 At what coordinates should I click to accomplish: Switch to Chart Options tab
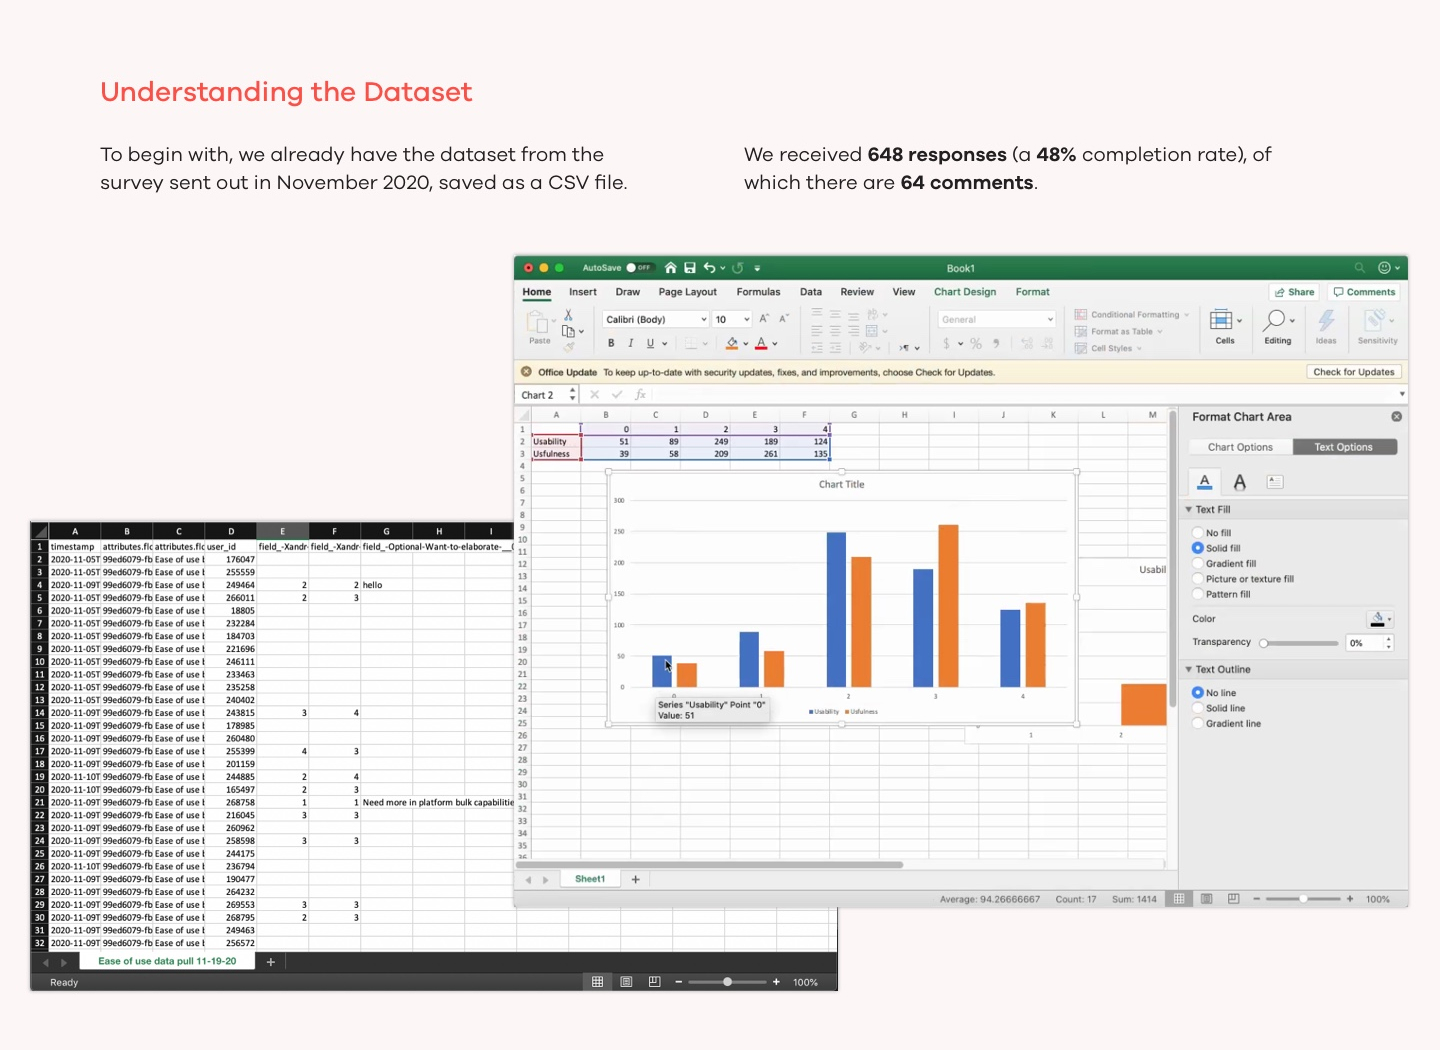click(1240, 447)
